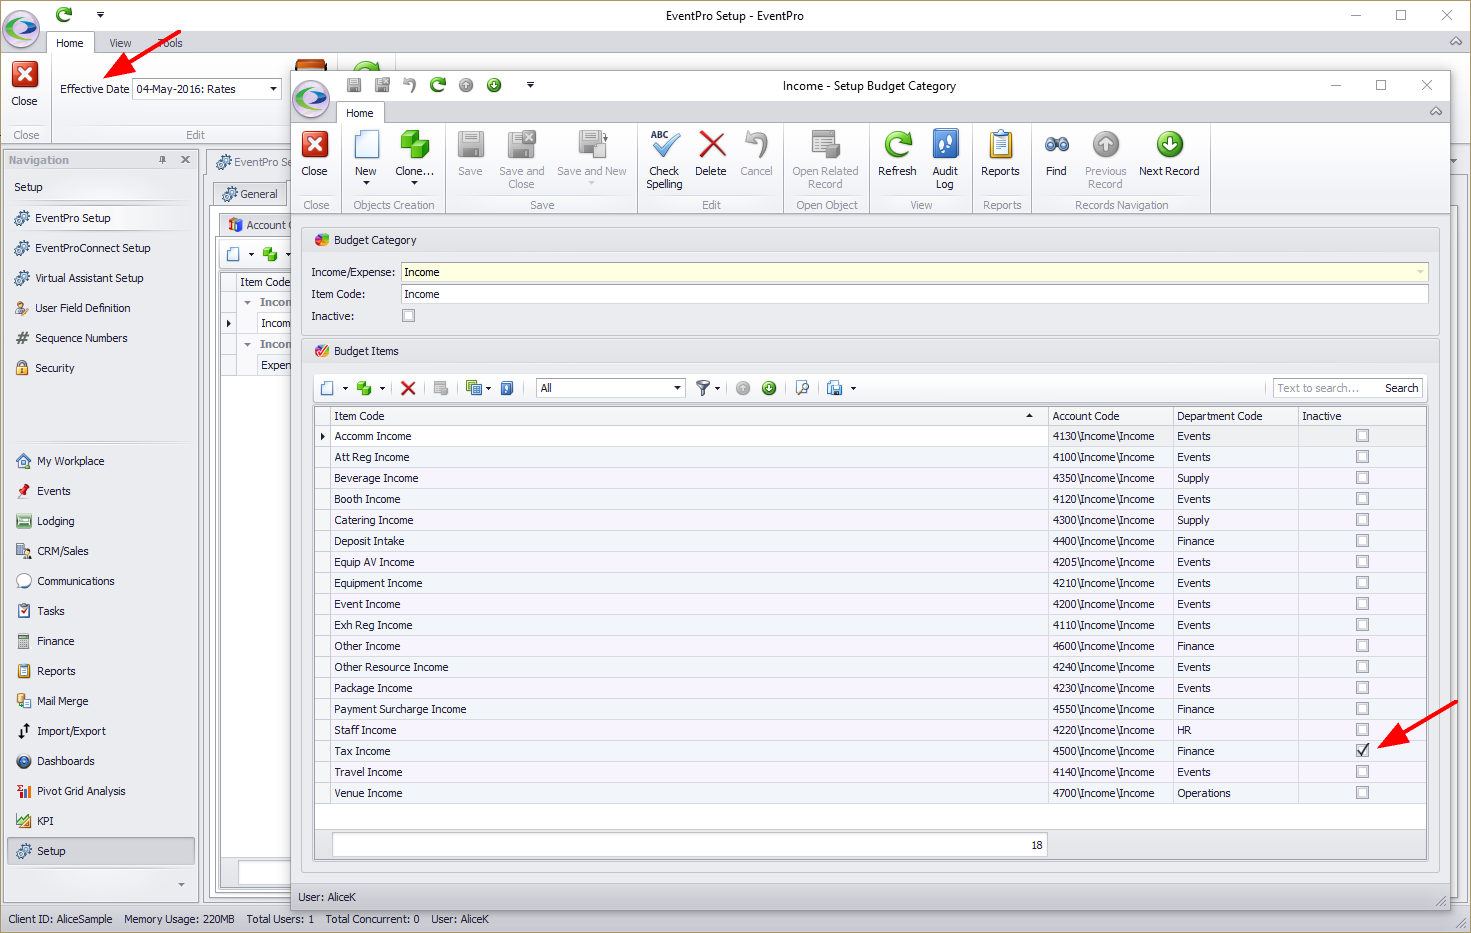Click the undo icon in quick access toolbar

pos(409,85)
